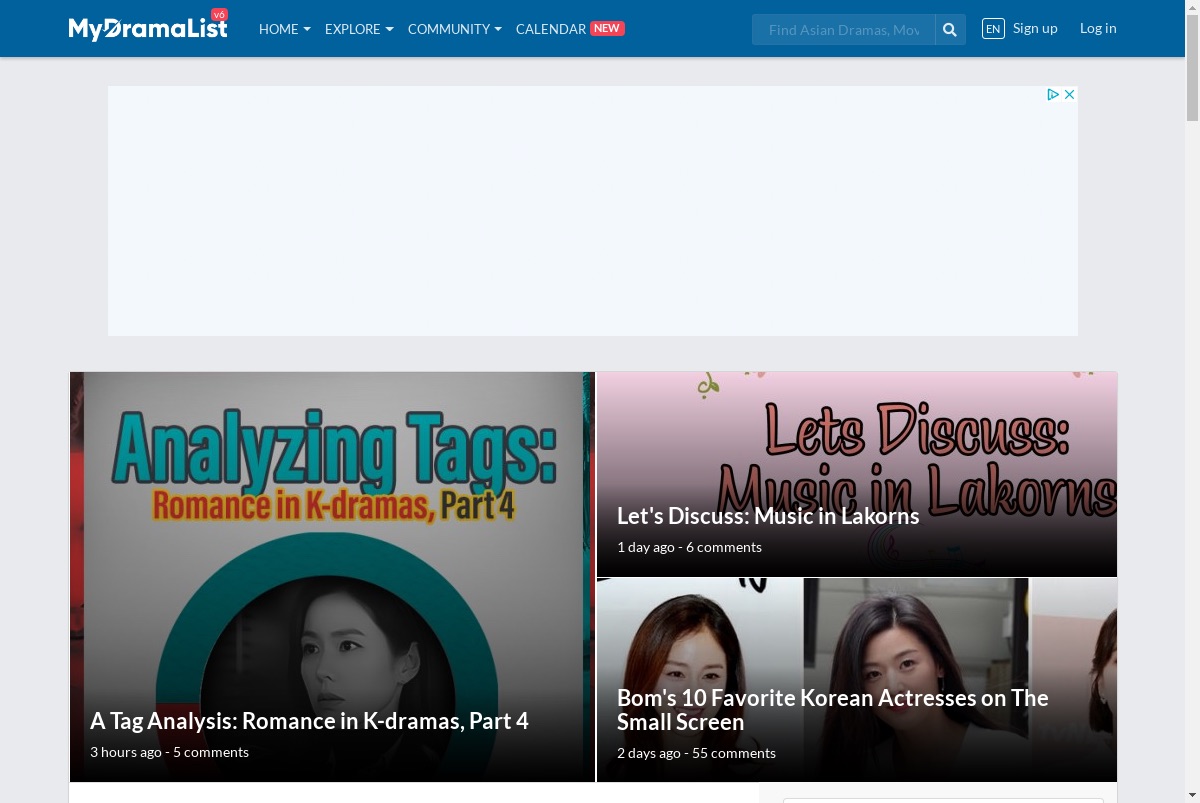This screenshot has height=803, width=1200.
Task: Expand the COMMUNITY dropdown menu
Action: coord(455,29)
